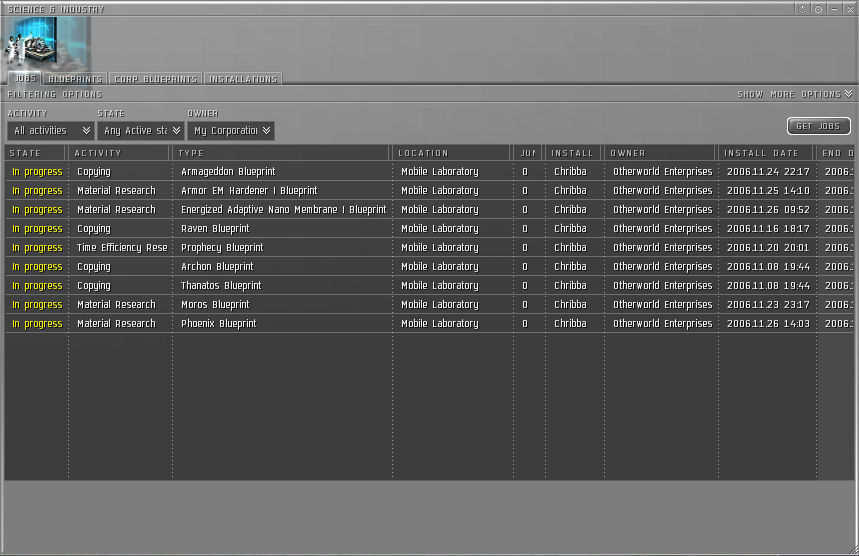Switch to the Corp Blueprints tab
This screenshot has height=556, width=859.
(156, 79)
